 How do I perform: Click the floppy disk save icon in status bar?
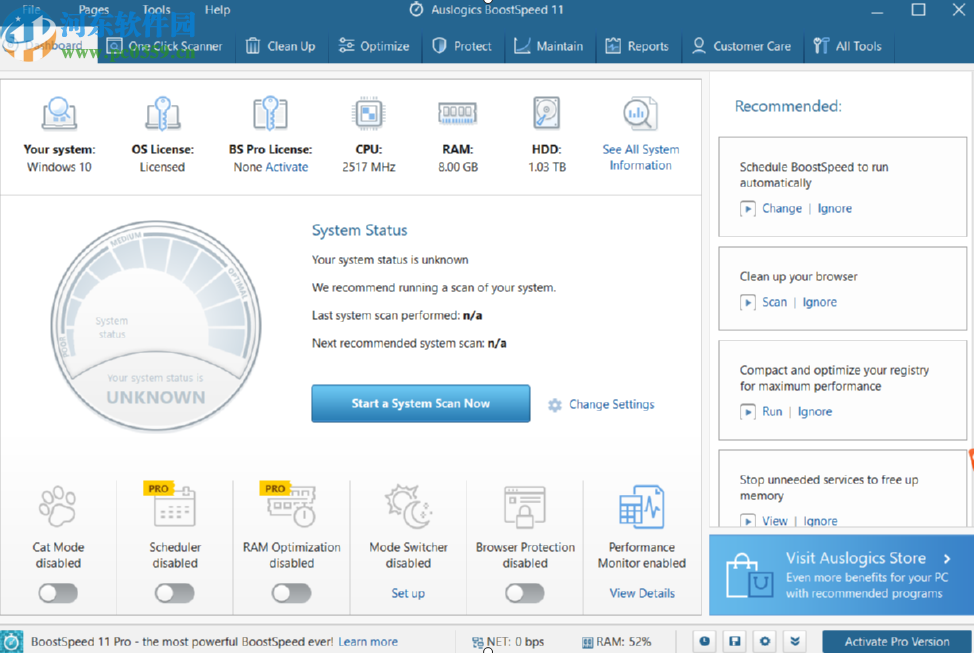pyautogui.click(x=735, y=641)
